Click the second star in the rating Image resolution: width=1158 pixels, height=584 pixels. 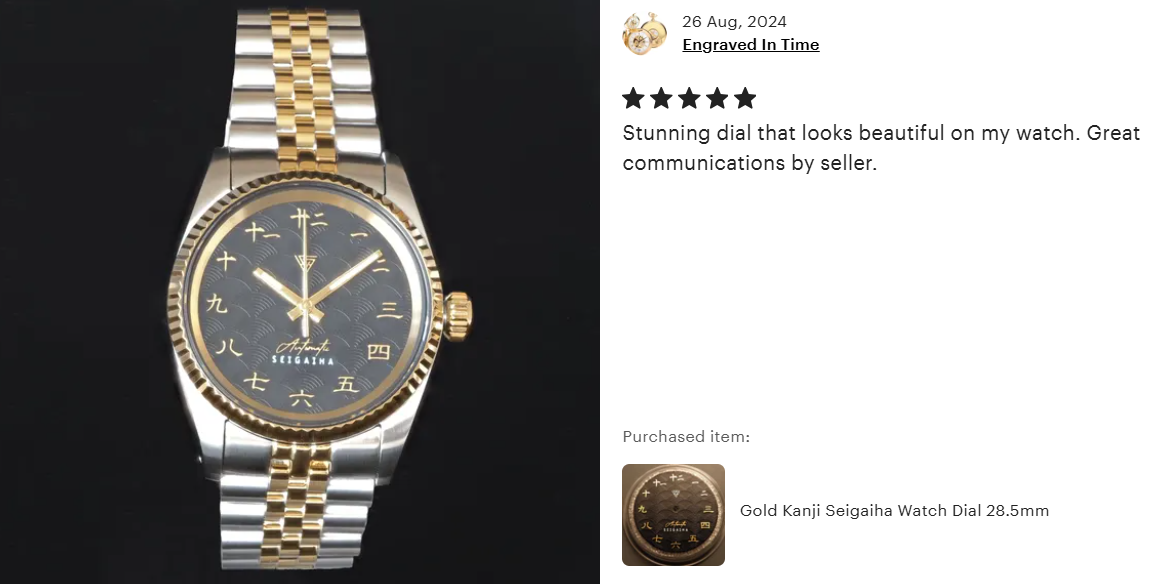(x=661, y=97)
